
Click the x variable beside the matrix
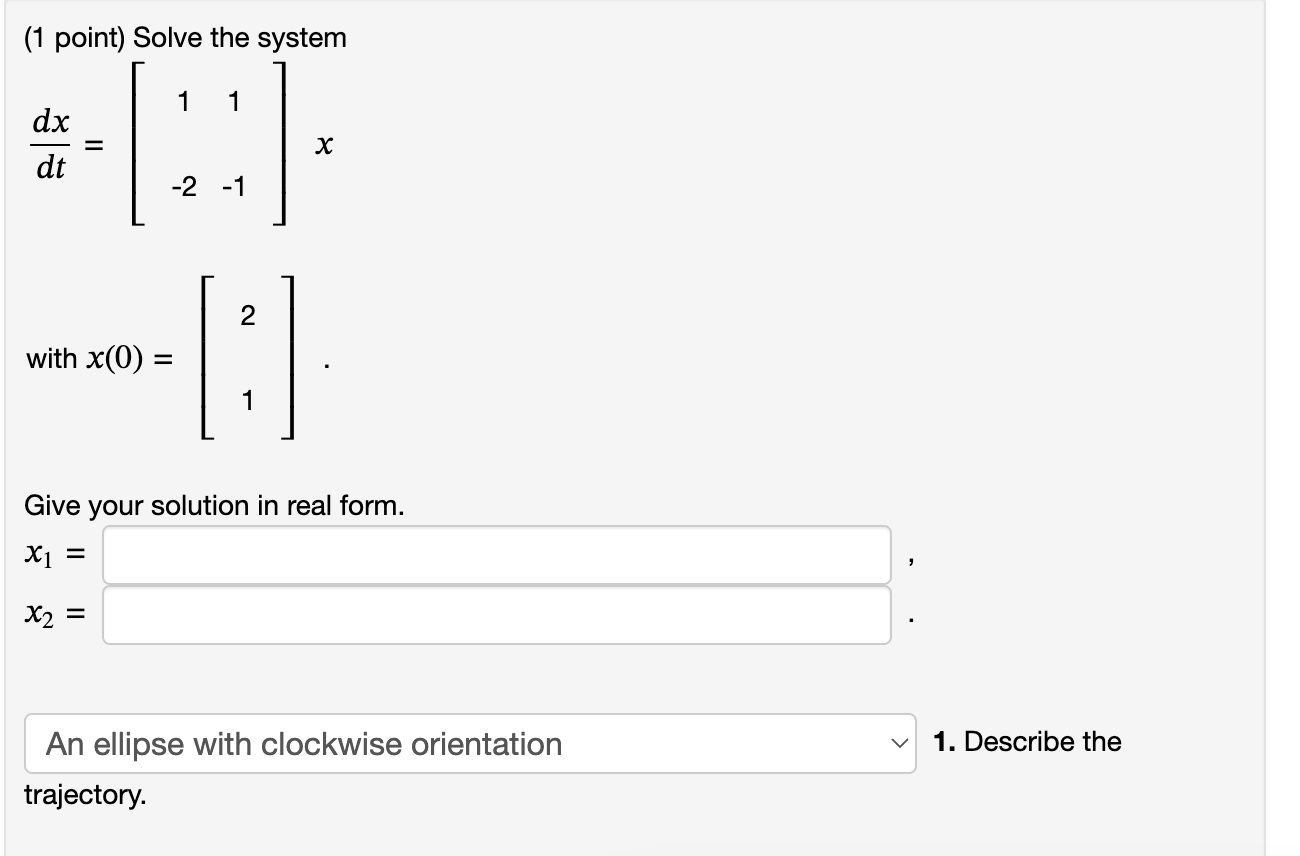point(323,146)
